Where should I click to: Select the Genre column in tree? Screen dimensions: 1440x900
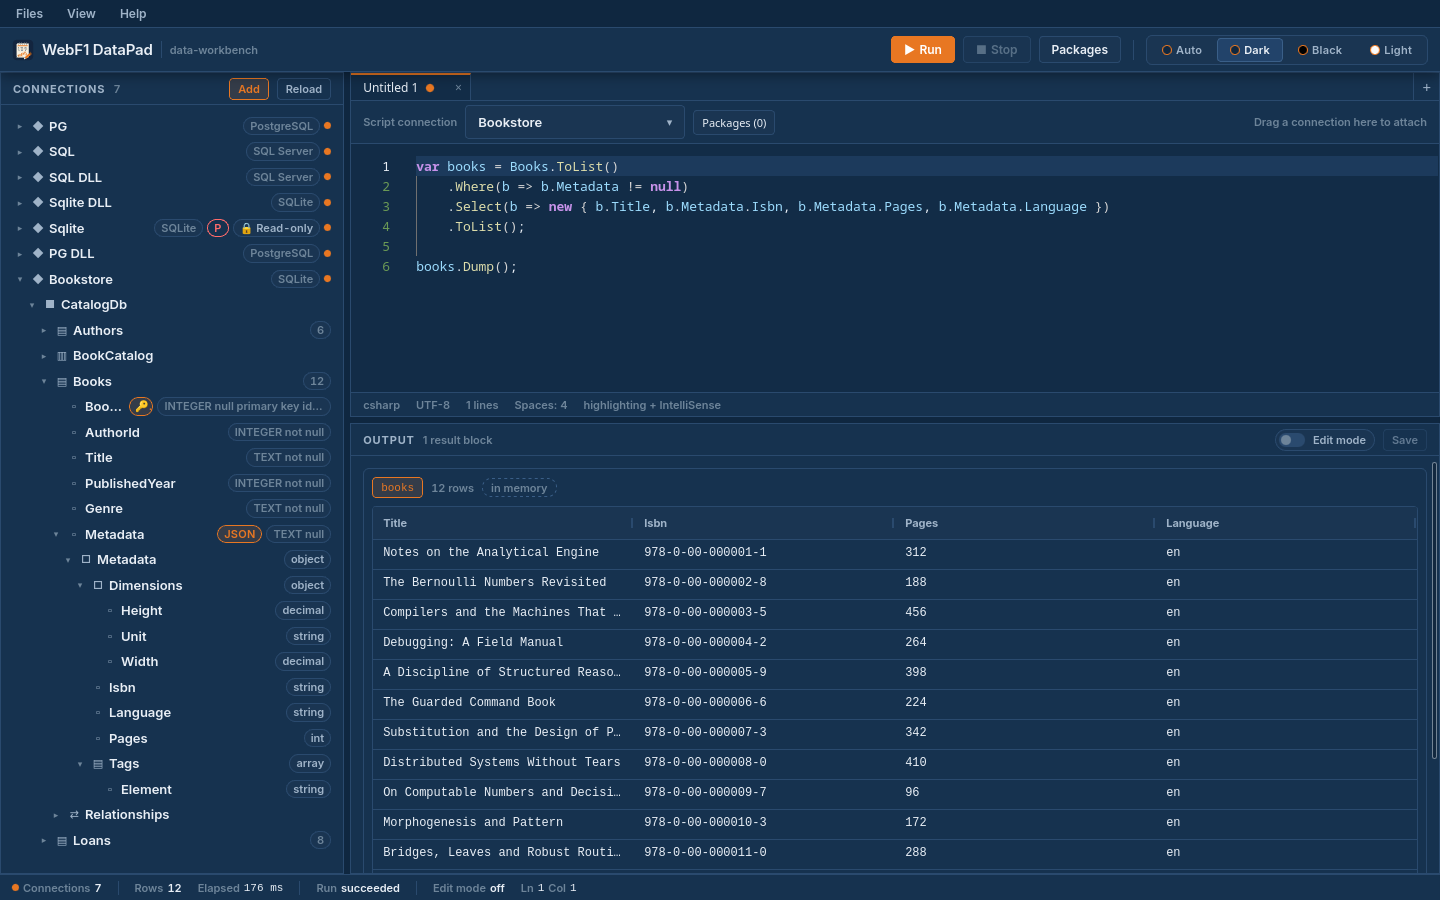click(171, 509)
